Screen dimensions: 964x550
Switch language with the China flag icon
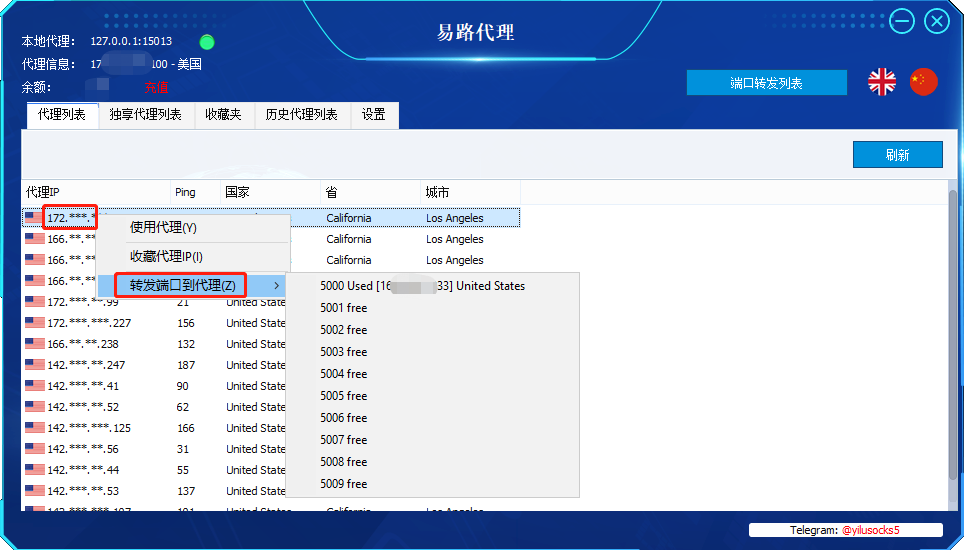923,82
